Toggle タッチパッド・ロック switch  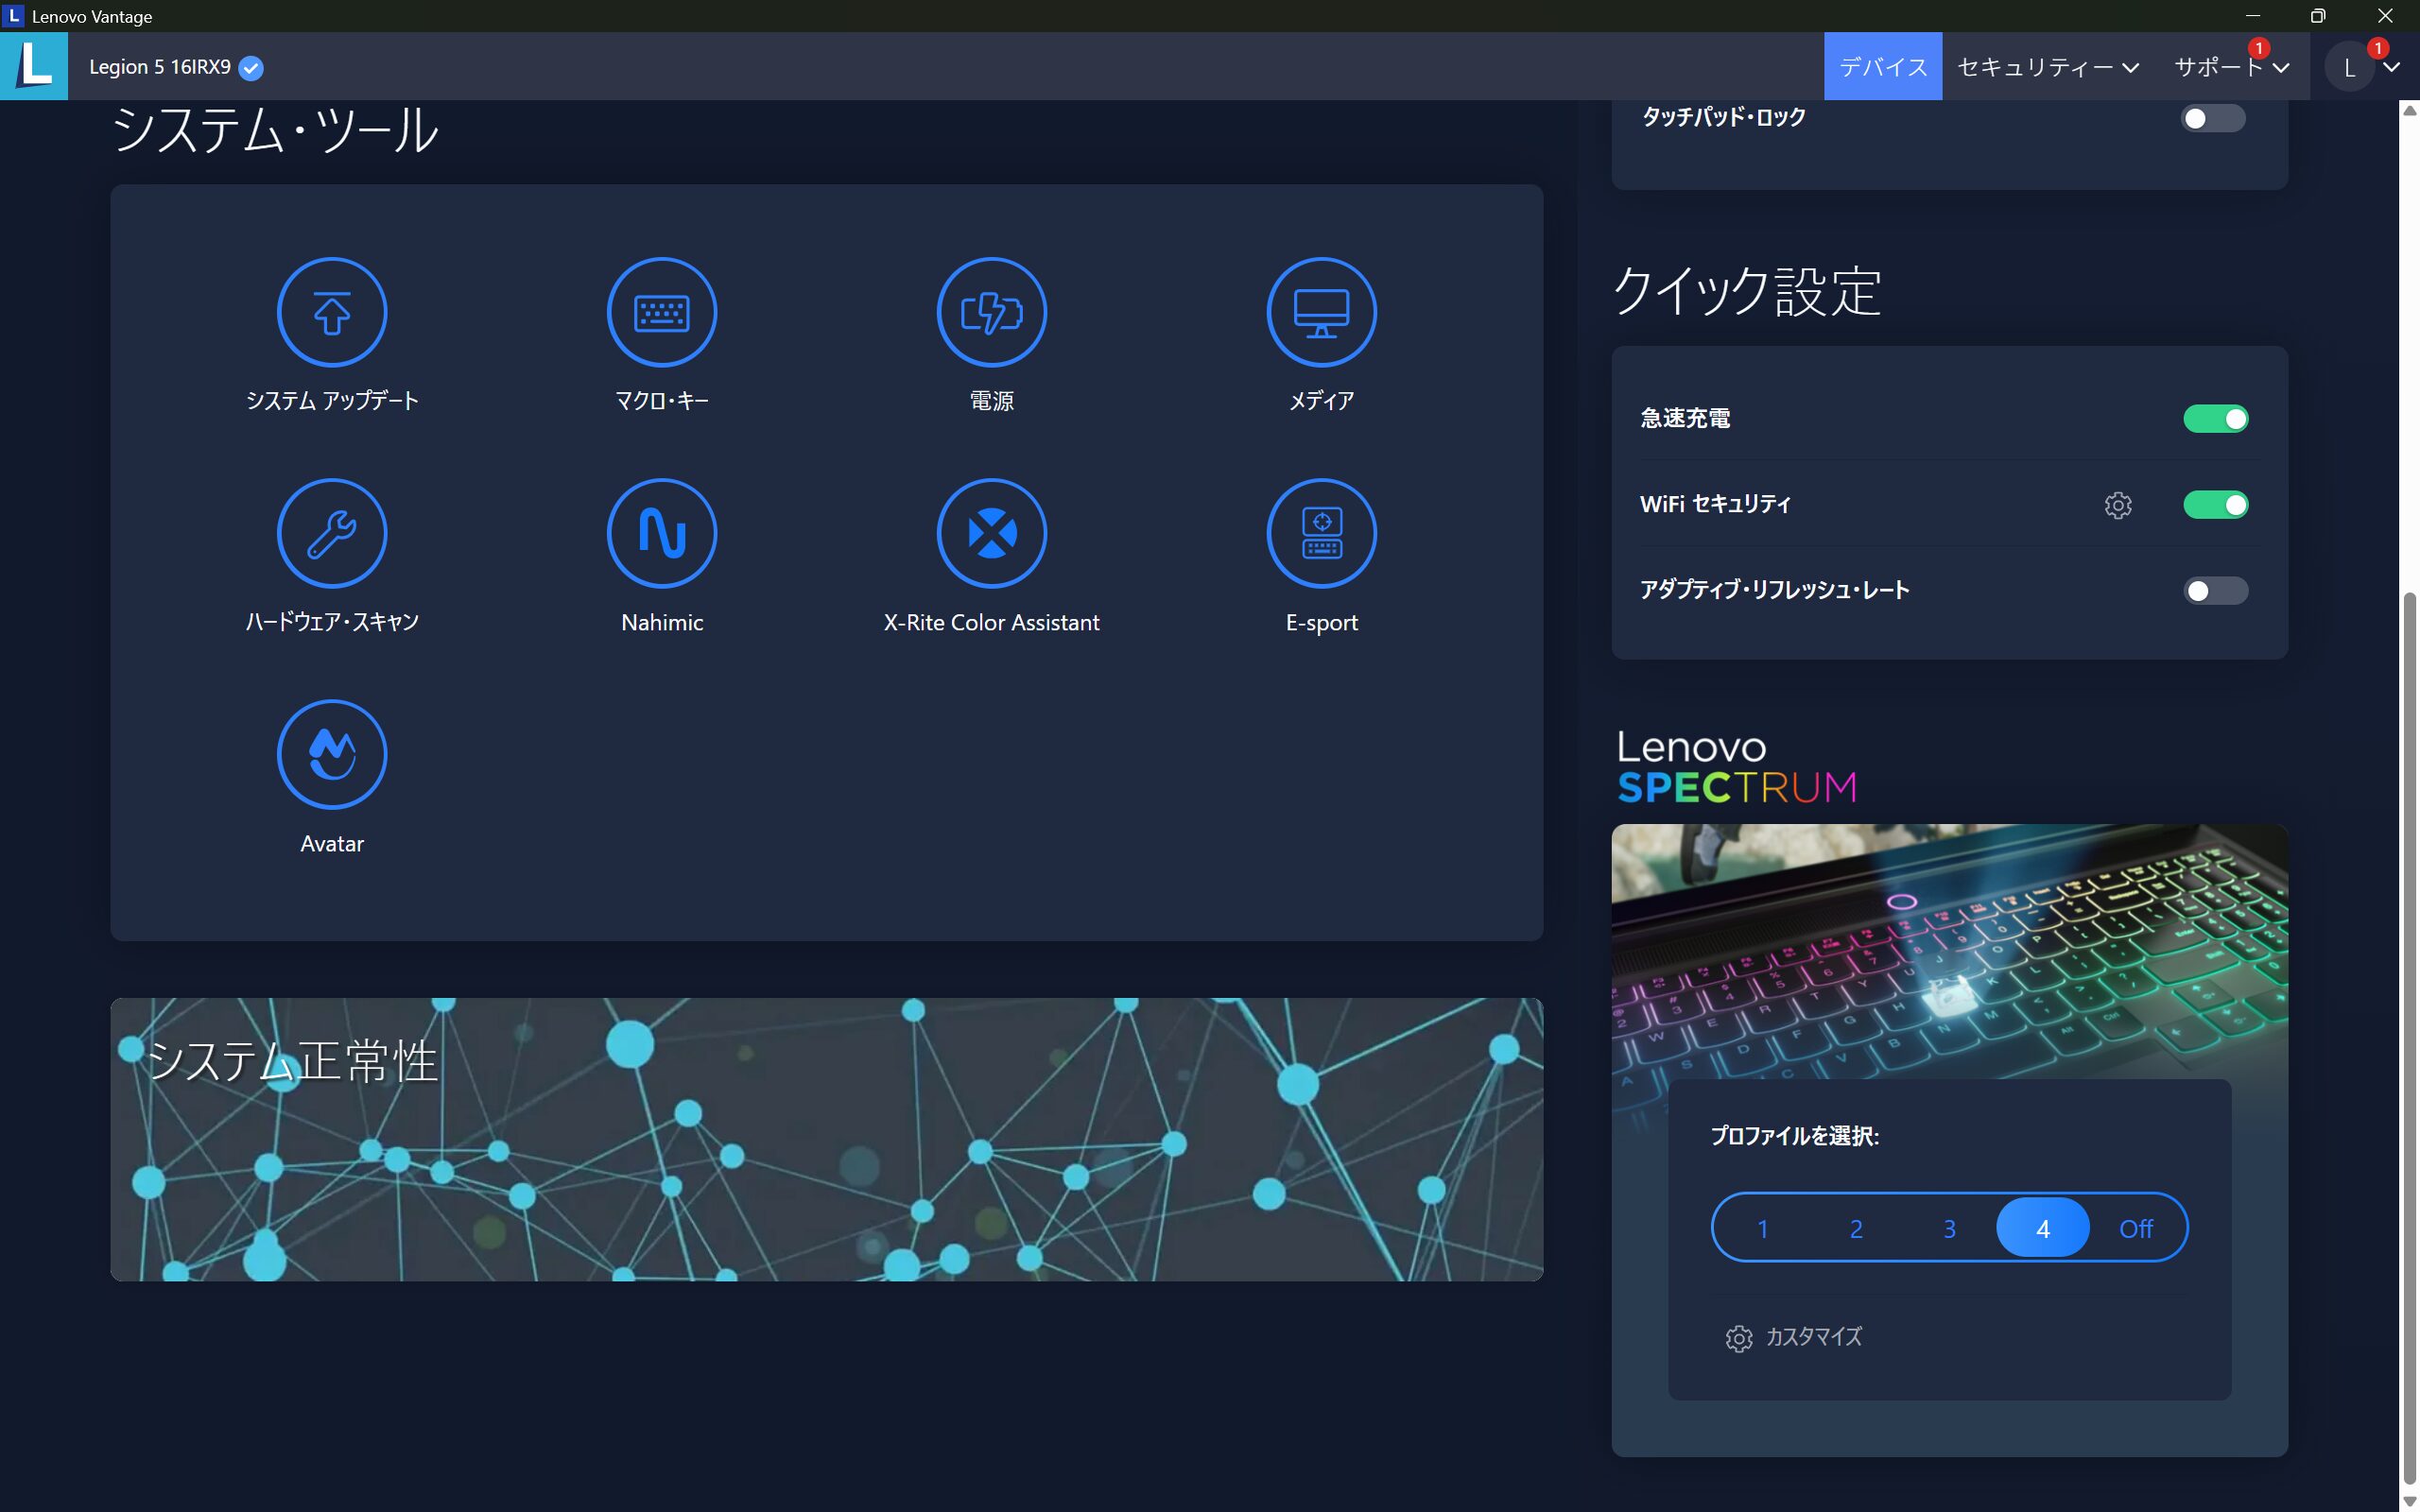tap(2213, 118)
